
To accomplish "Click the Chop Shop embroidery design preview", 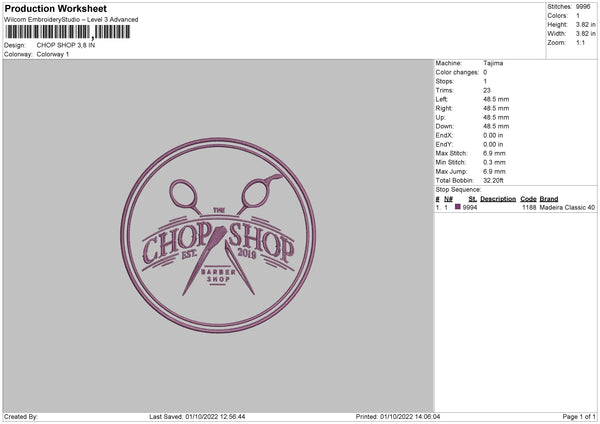I will pyautogui.click(x=218, y=235).
